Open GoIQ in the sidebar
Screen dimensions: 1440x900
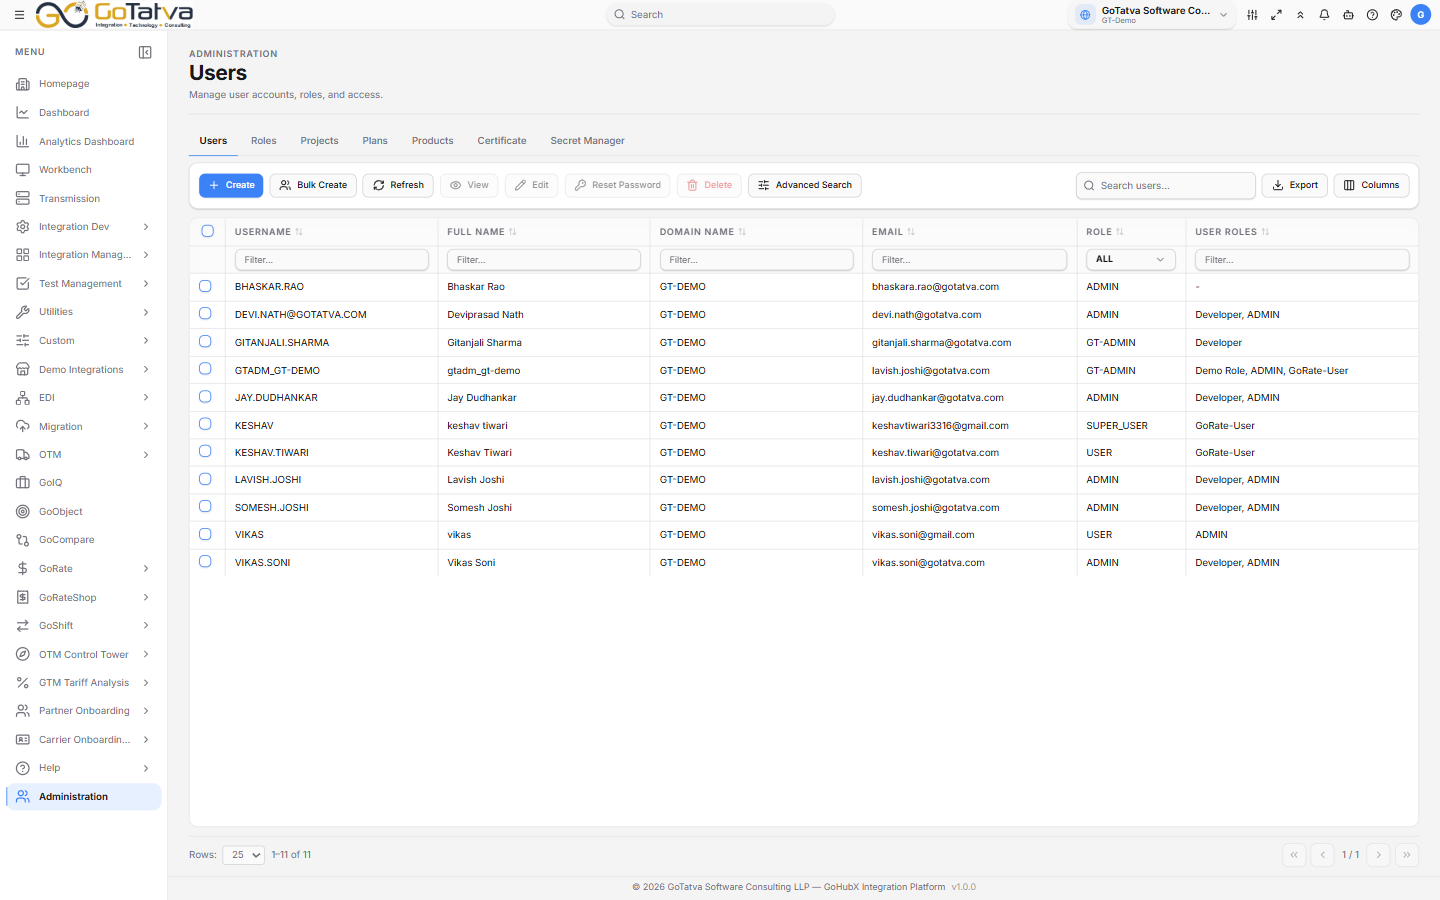click(x=83, y=483)
